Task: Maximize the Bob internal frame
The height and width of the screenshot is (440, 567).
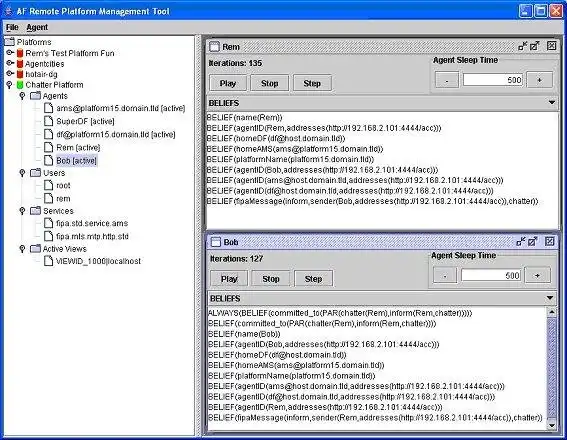Action: pyautogui.click(x=533, y=241)
